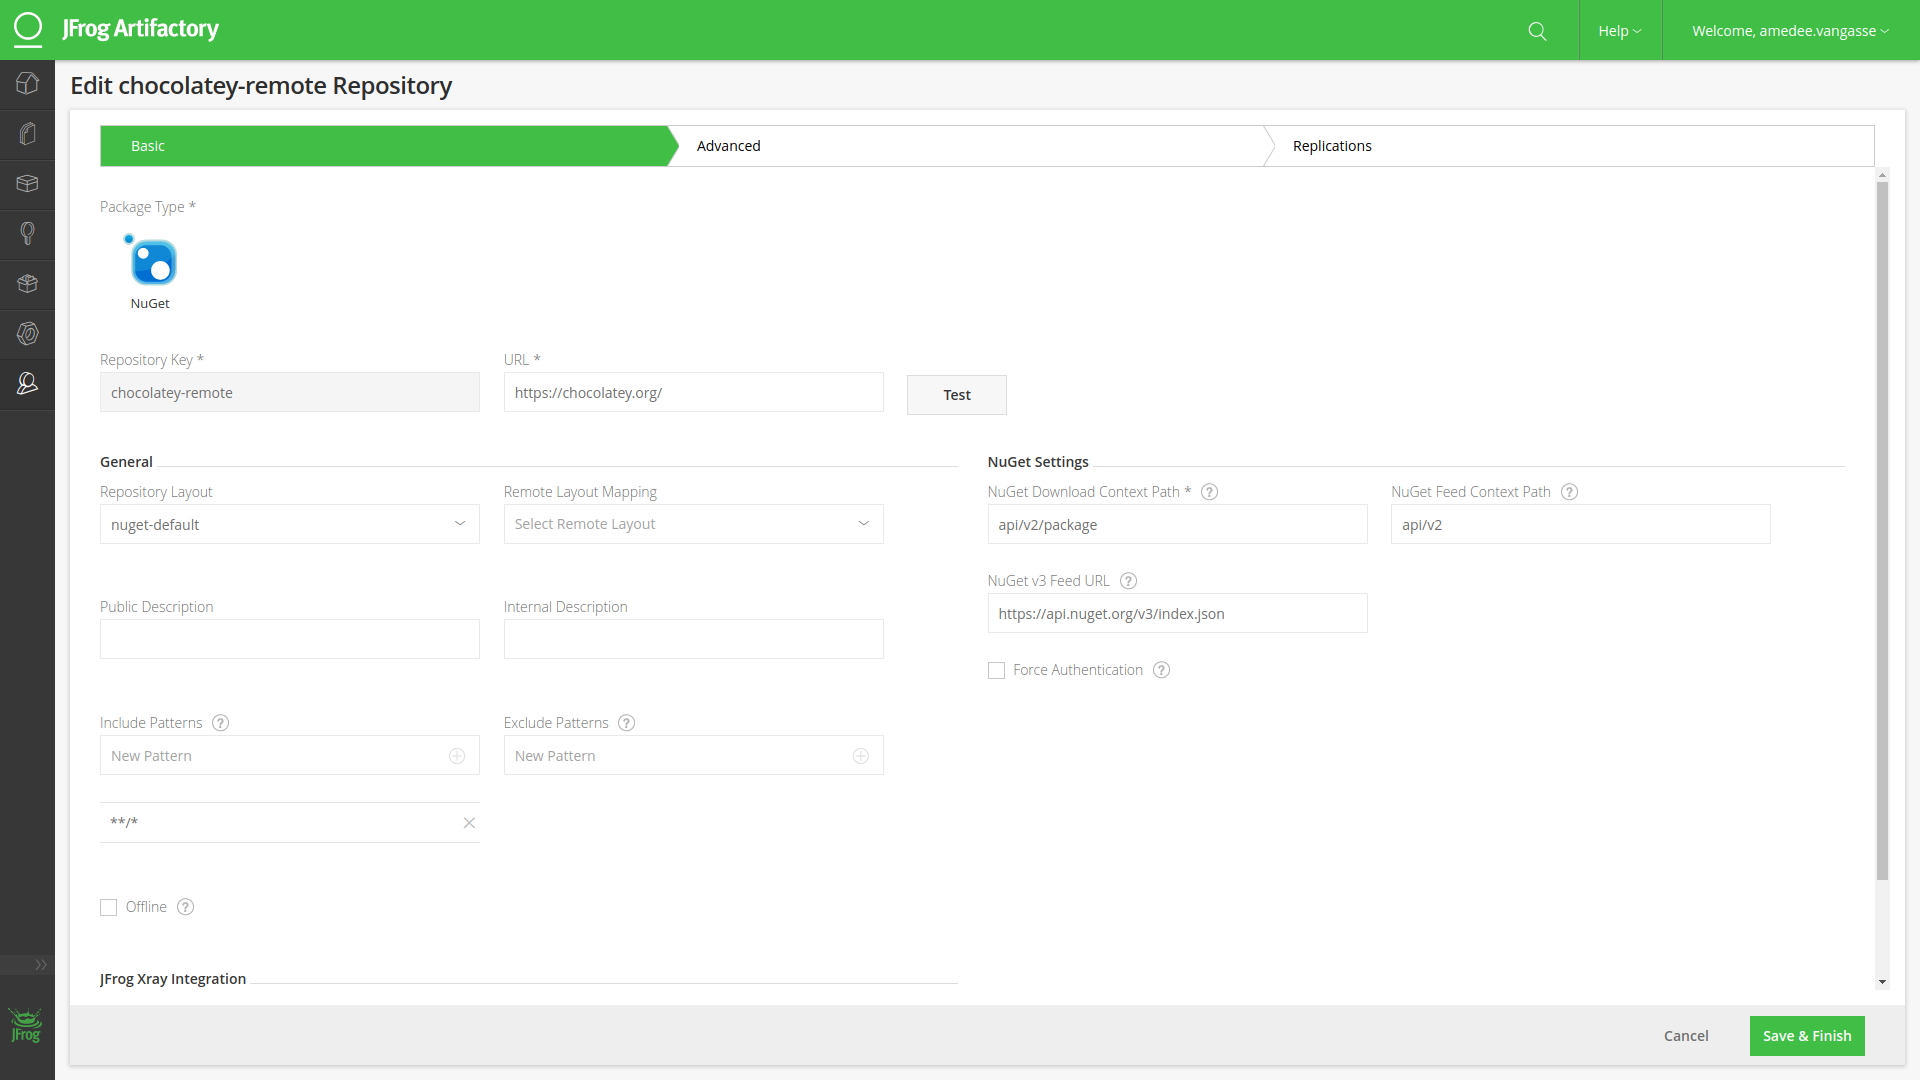1920x1080 pixels.
Task: Click the NuGet Feed Context Path field
Action: tap(1581, 524)
